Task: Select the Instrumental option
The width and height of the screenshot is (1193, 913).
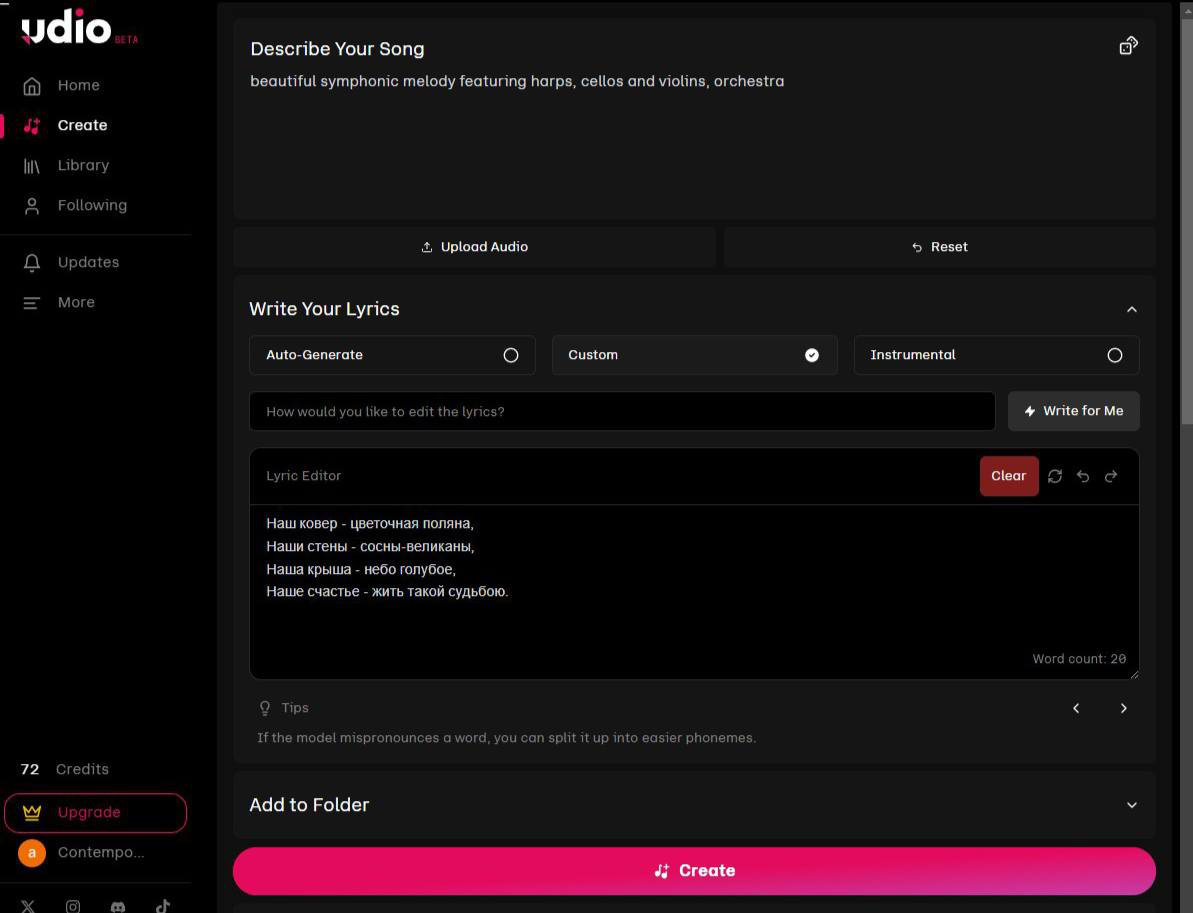Action: (x=996, y=355)
